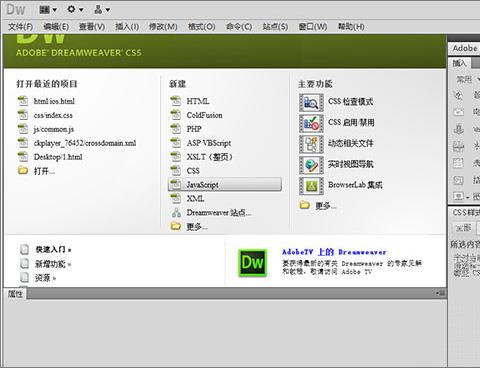Click the Desktop/1.html file icon

23,157
